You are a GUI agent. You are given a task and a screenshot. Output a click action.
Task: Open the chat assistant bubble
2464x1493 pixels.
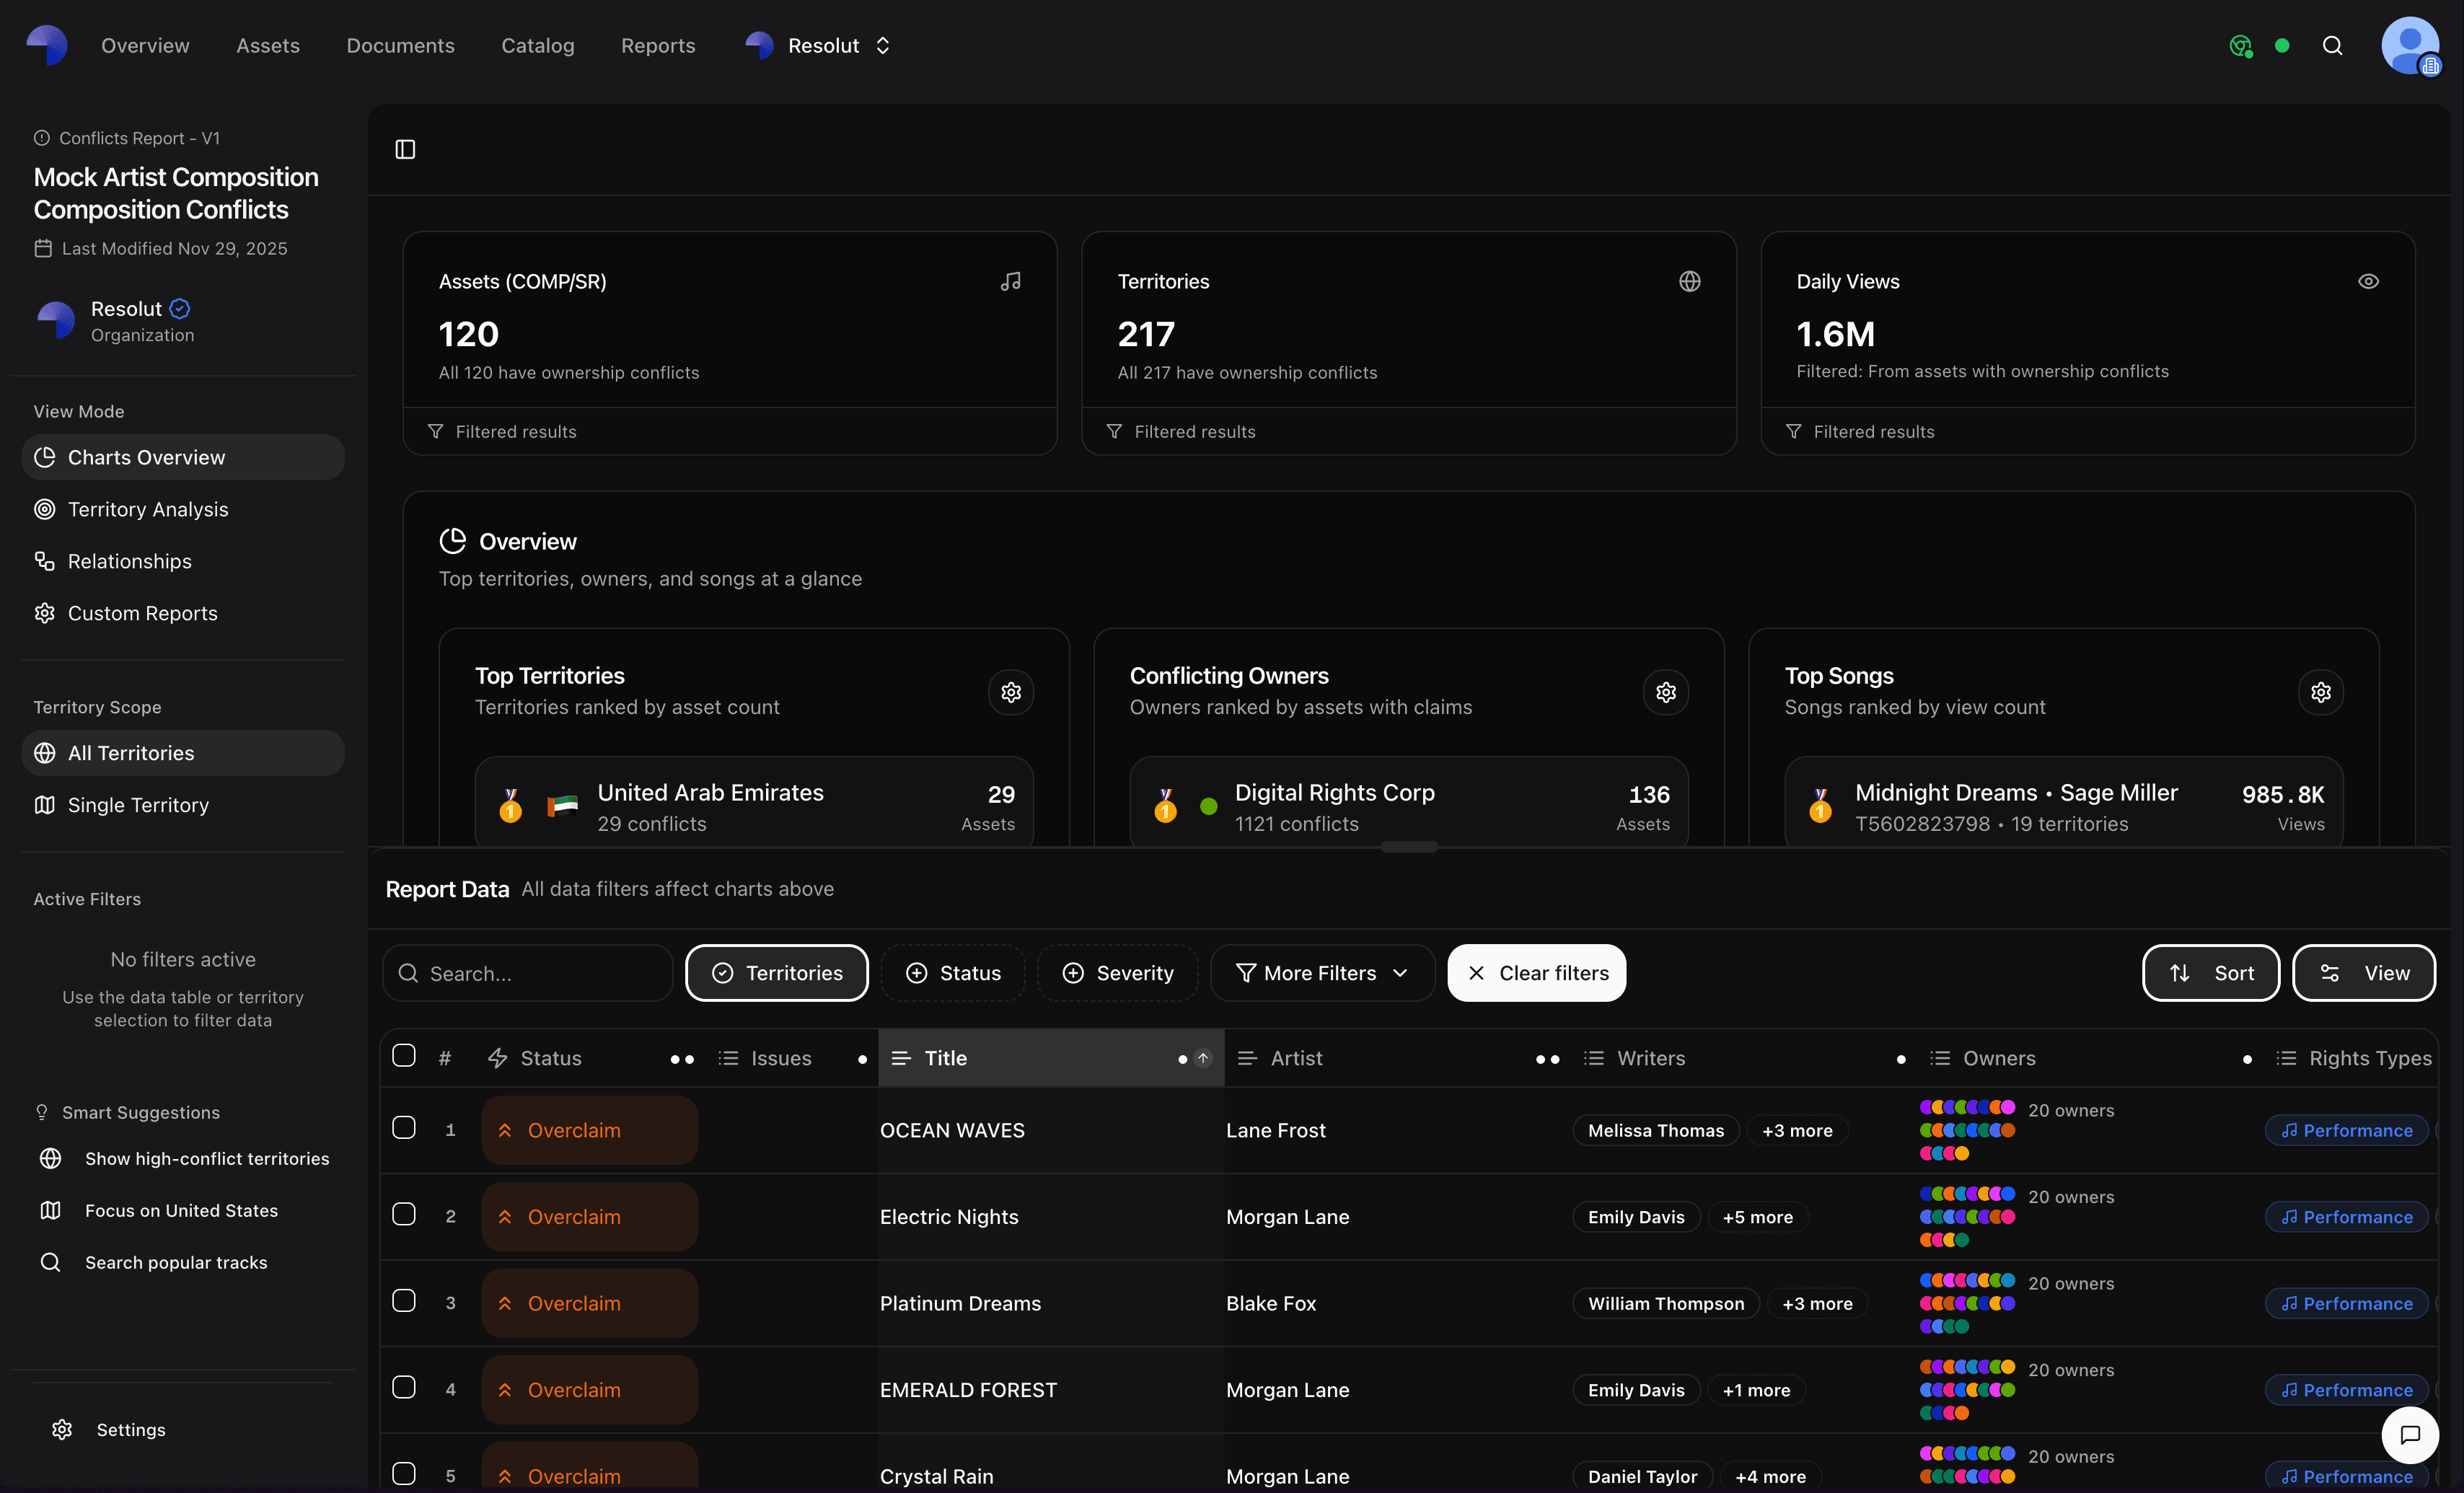[x=2410, y=1436]
